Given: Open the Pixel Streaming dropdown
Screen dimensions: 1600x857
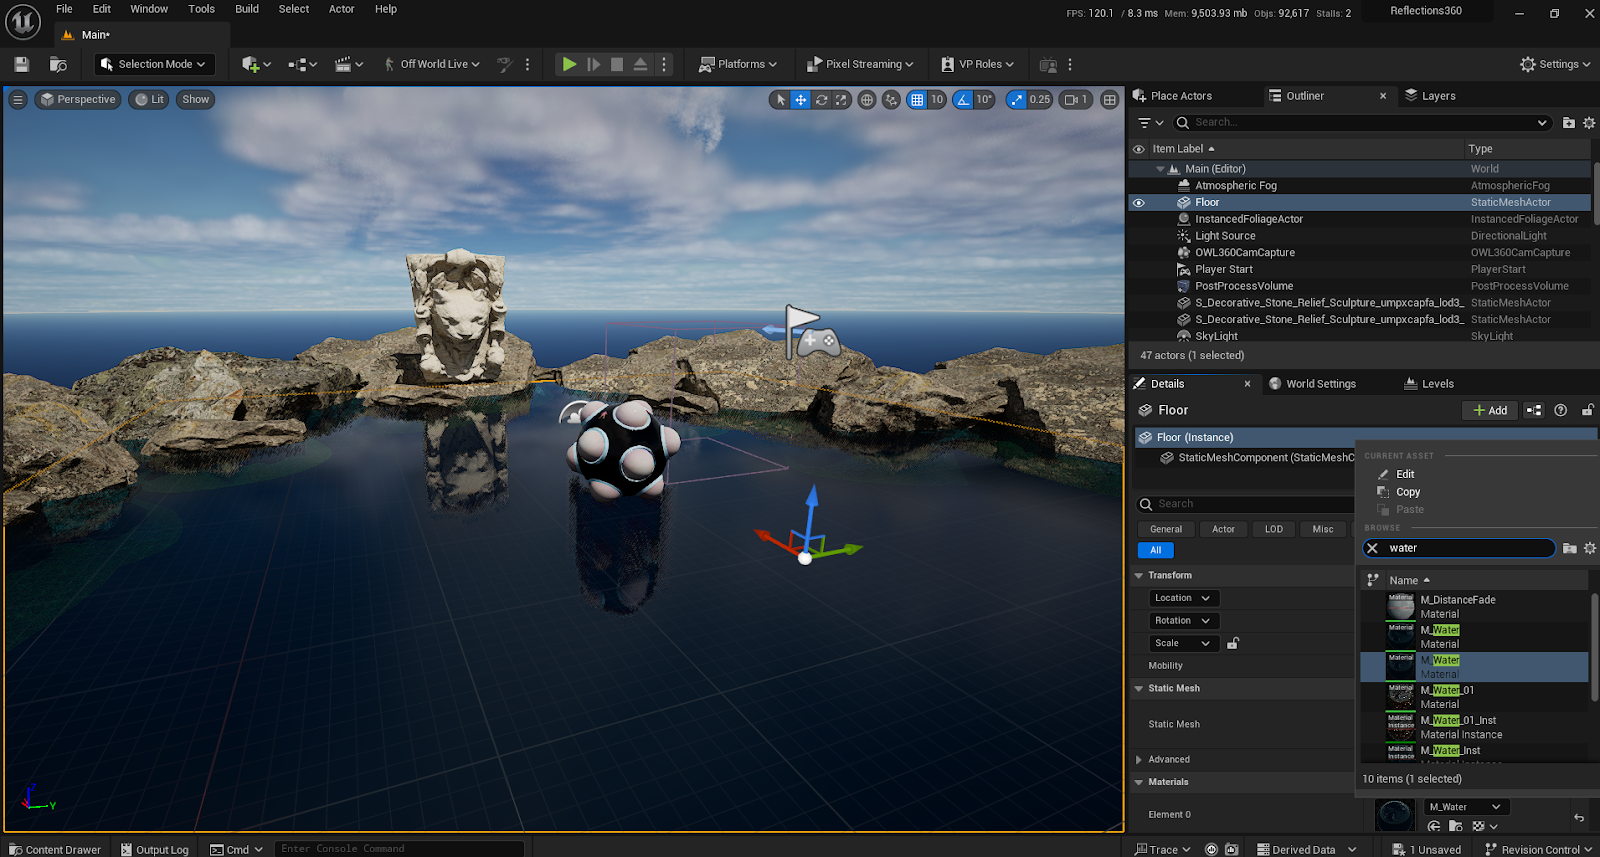Looking at the screenshot, I should [x=860, y=64].
